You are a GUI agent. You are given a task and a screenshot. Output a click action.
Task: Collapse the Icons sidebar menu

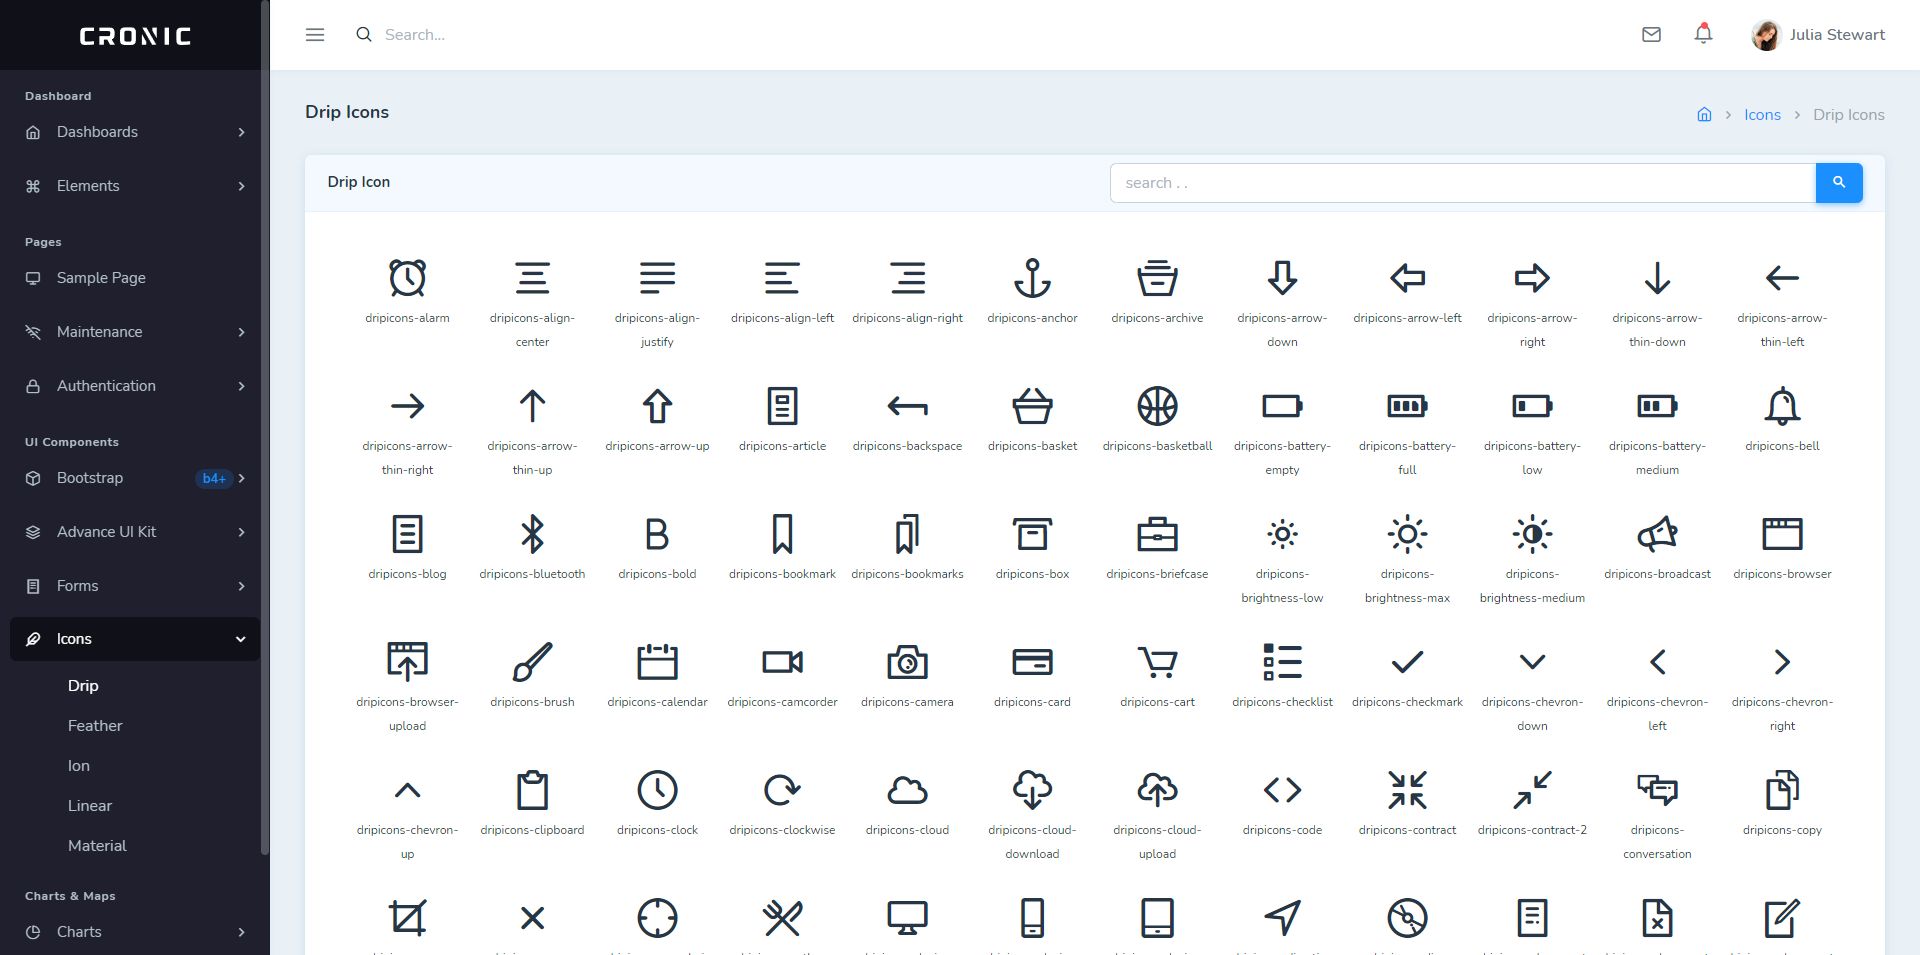(135, 639)
